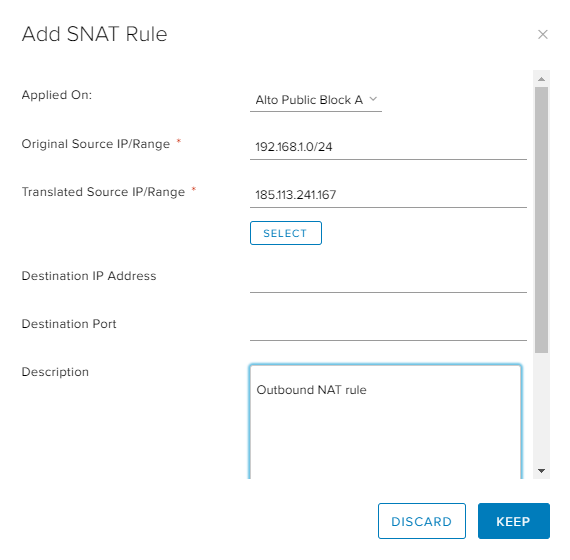Viewport: 570px width, 560px height.
Task: Click the Original Source IP/Range label
Action: point(96,144)
